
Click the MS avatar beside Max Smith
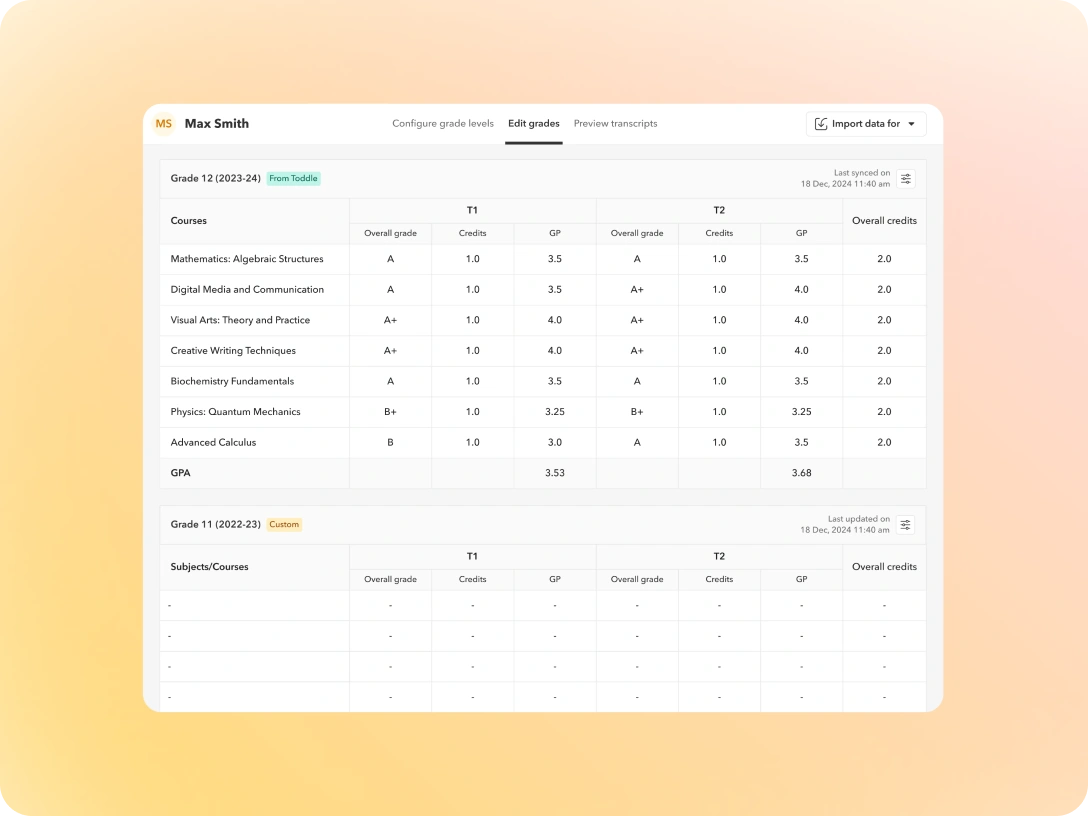click(x=163, y=124)
